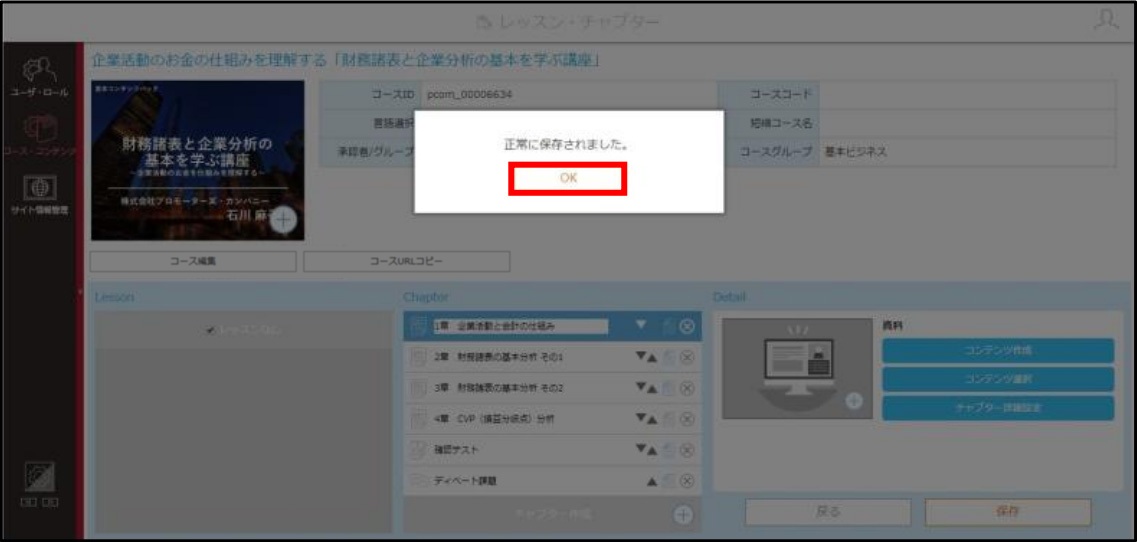Click the type icon of chapter 1章
Viewport: 1137px width, 542px height.
click(418, 327)
